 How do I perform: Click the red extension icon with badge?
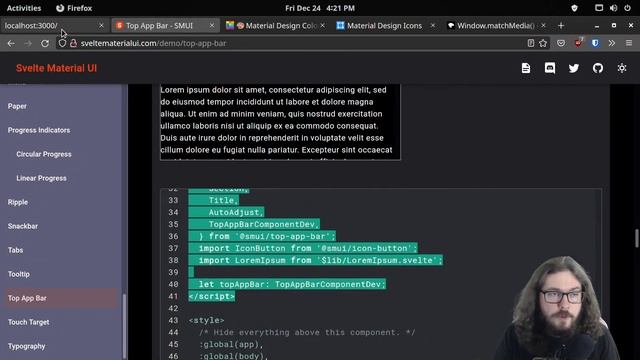click(x=578, y=42)
